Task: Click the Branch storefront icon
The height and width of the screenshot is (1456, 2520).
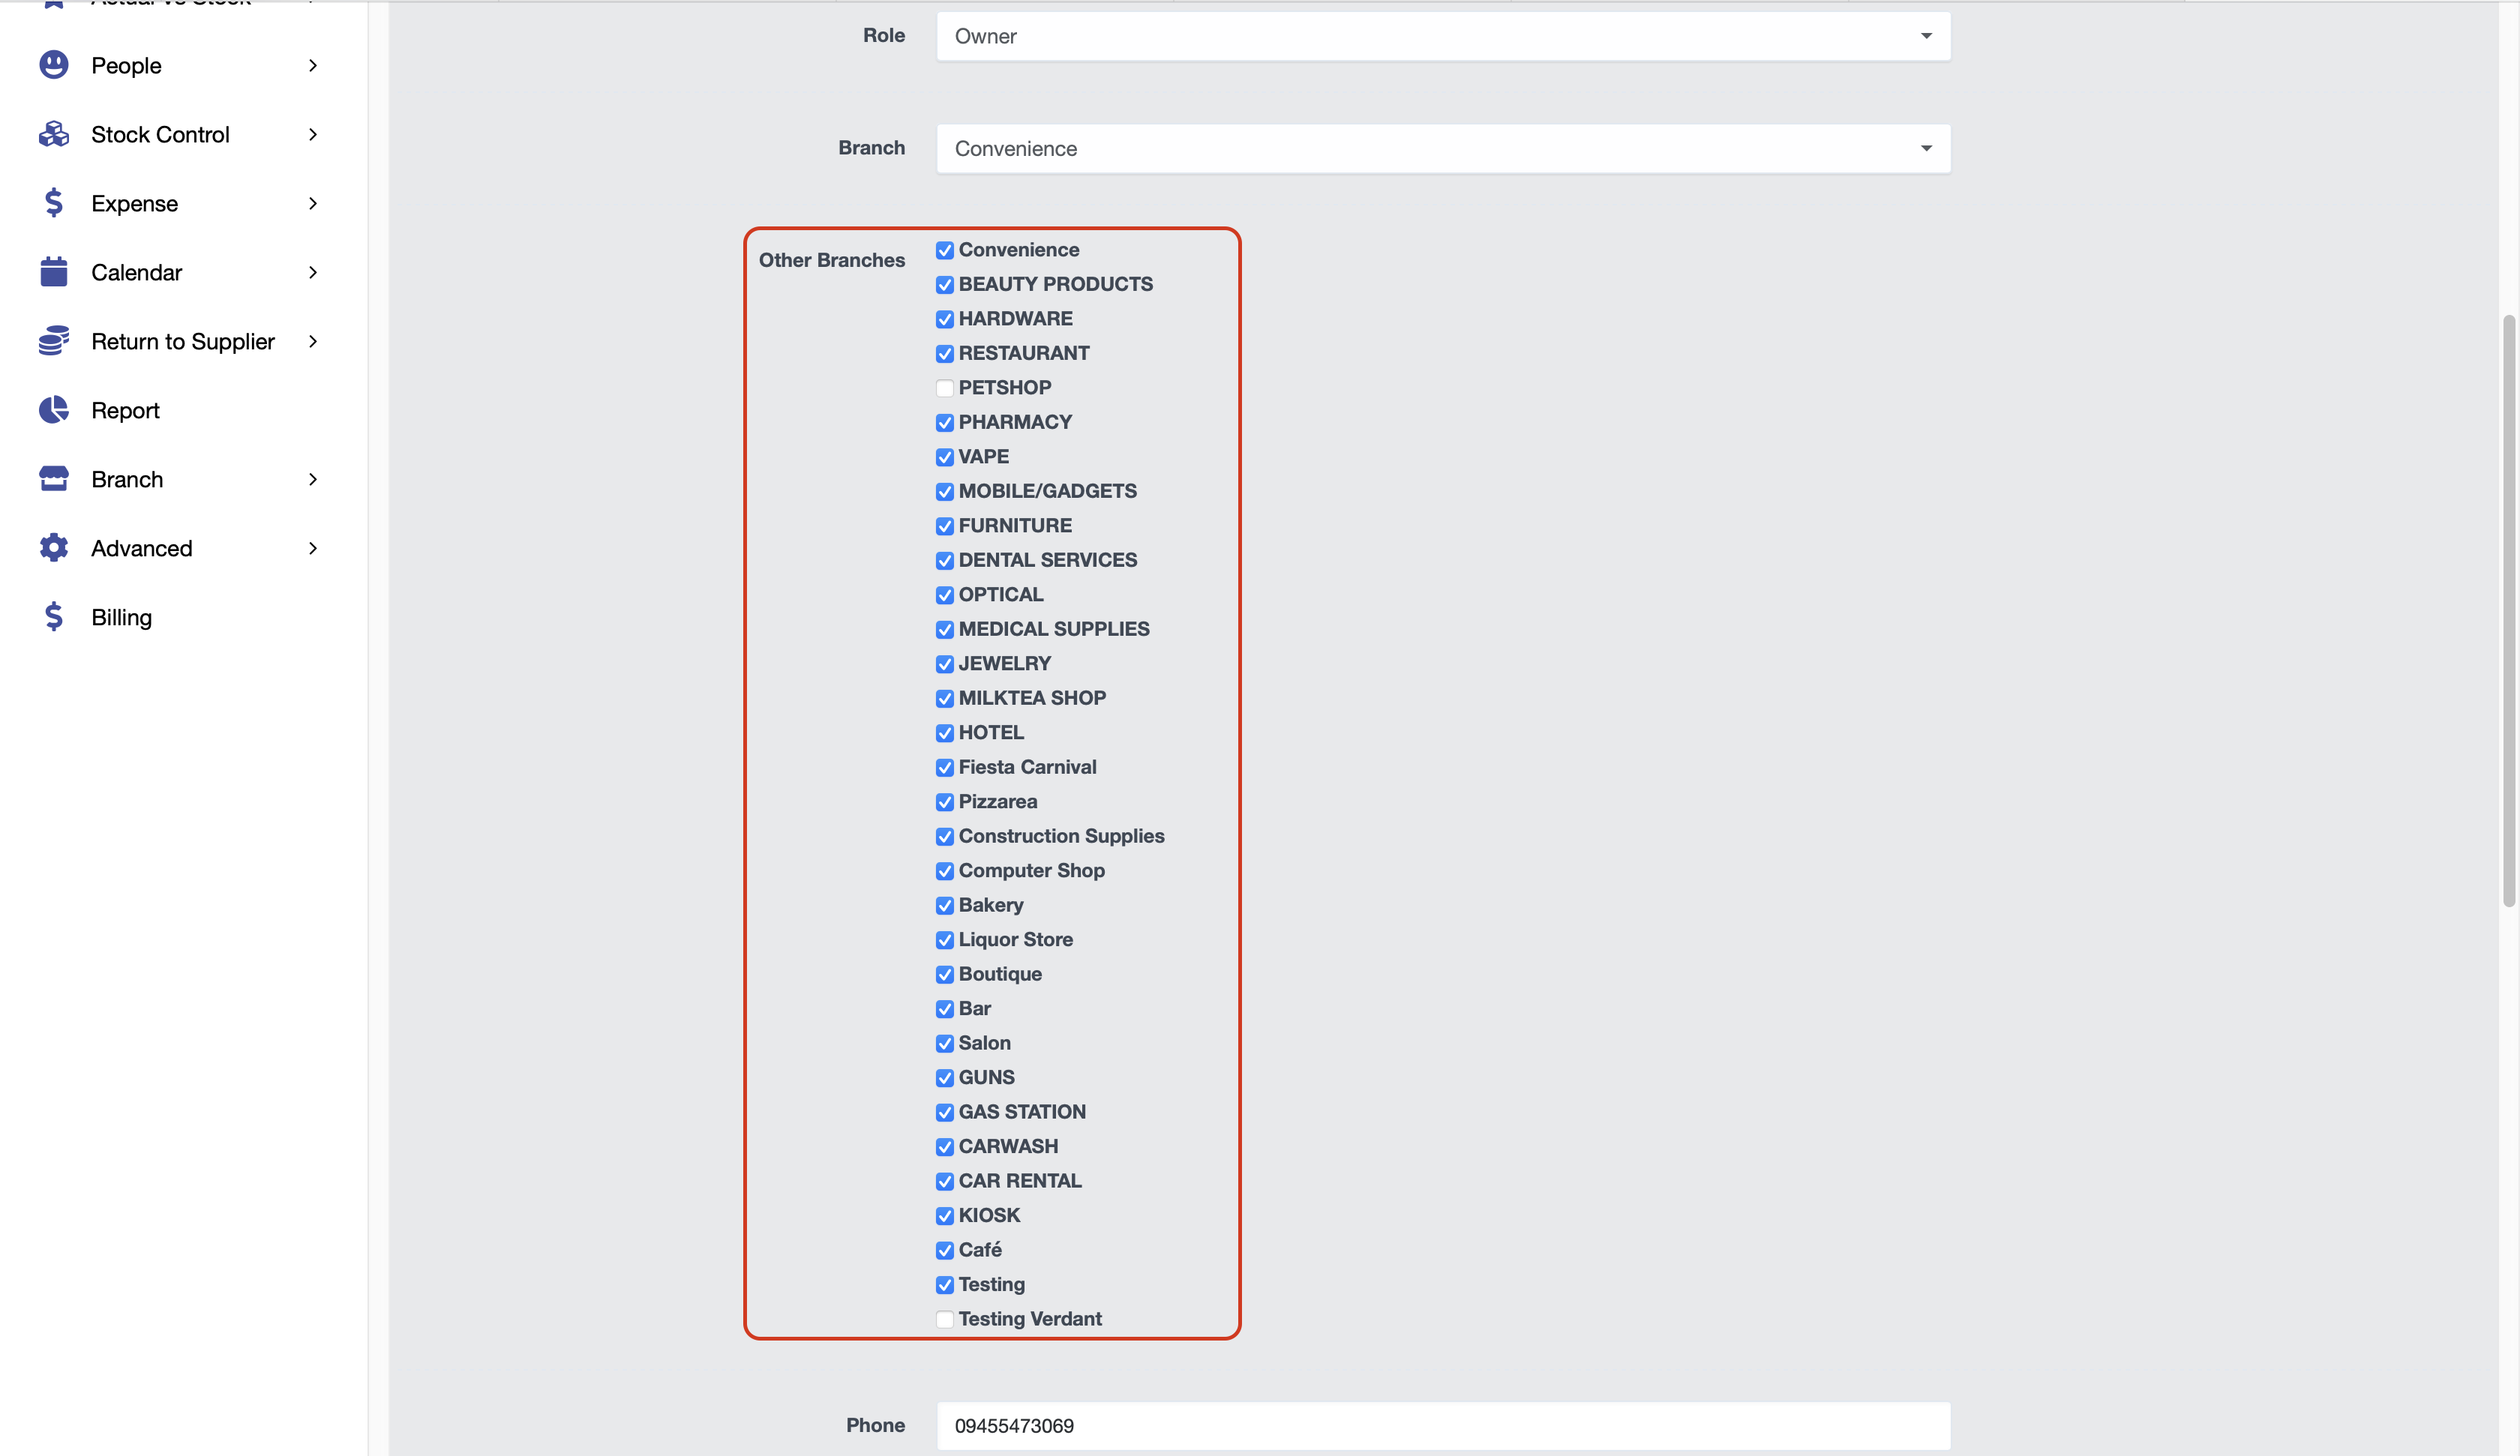Action: click(54, 479)
